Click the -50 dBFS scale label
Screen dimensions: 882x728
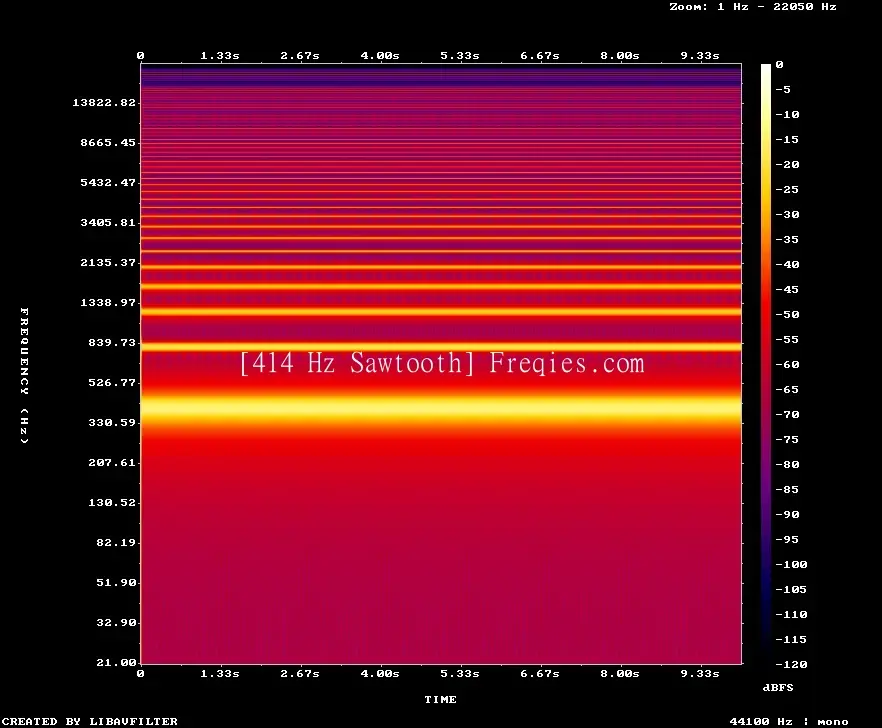click(x=787, y=314)
